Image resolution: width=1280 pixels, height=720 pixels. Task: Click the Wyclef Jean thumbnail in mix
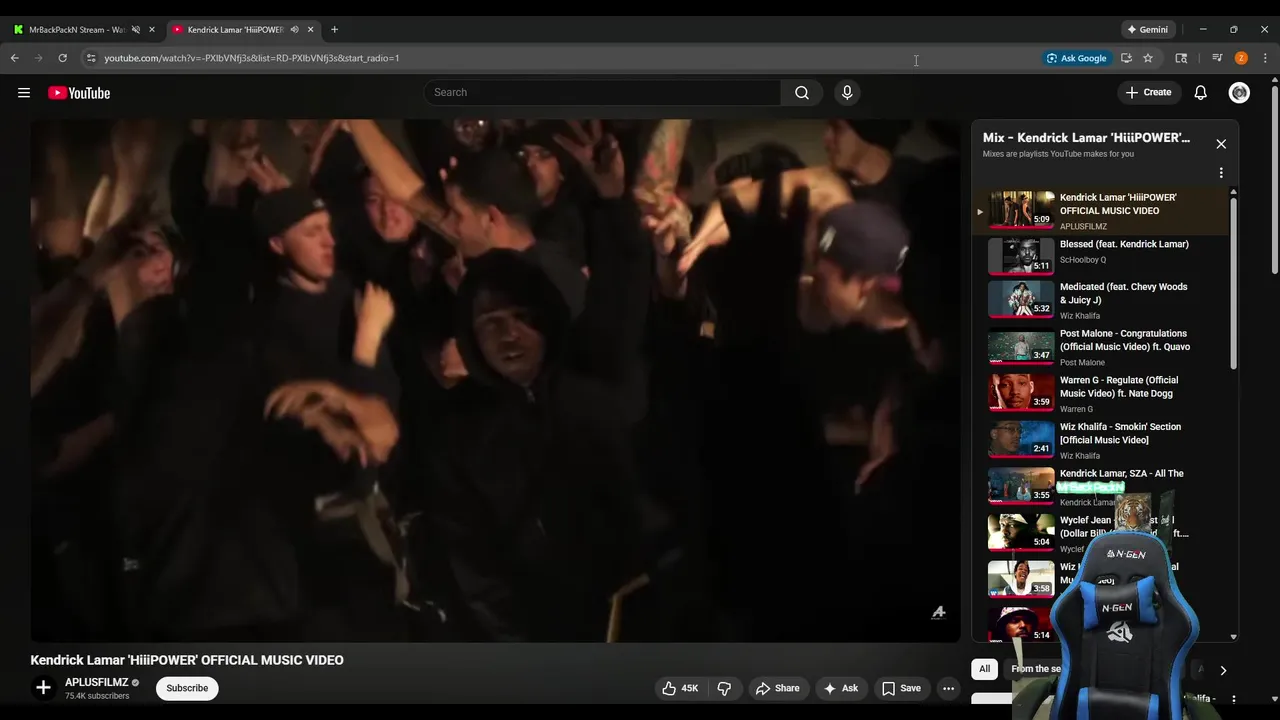coord(1021,533)
